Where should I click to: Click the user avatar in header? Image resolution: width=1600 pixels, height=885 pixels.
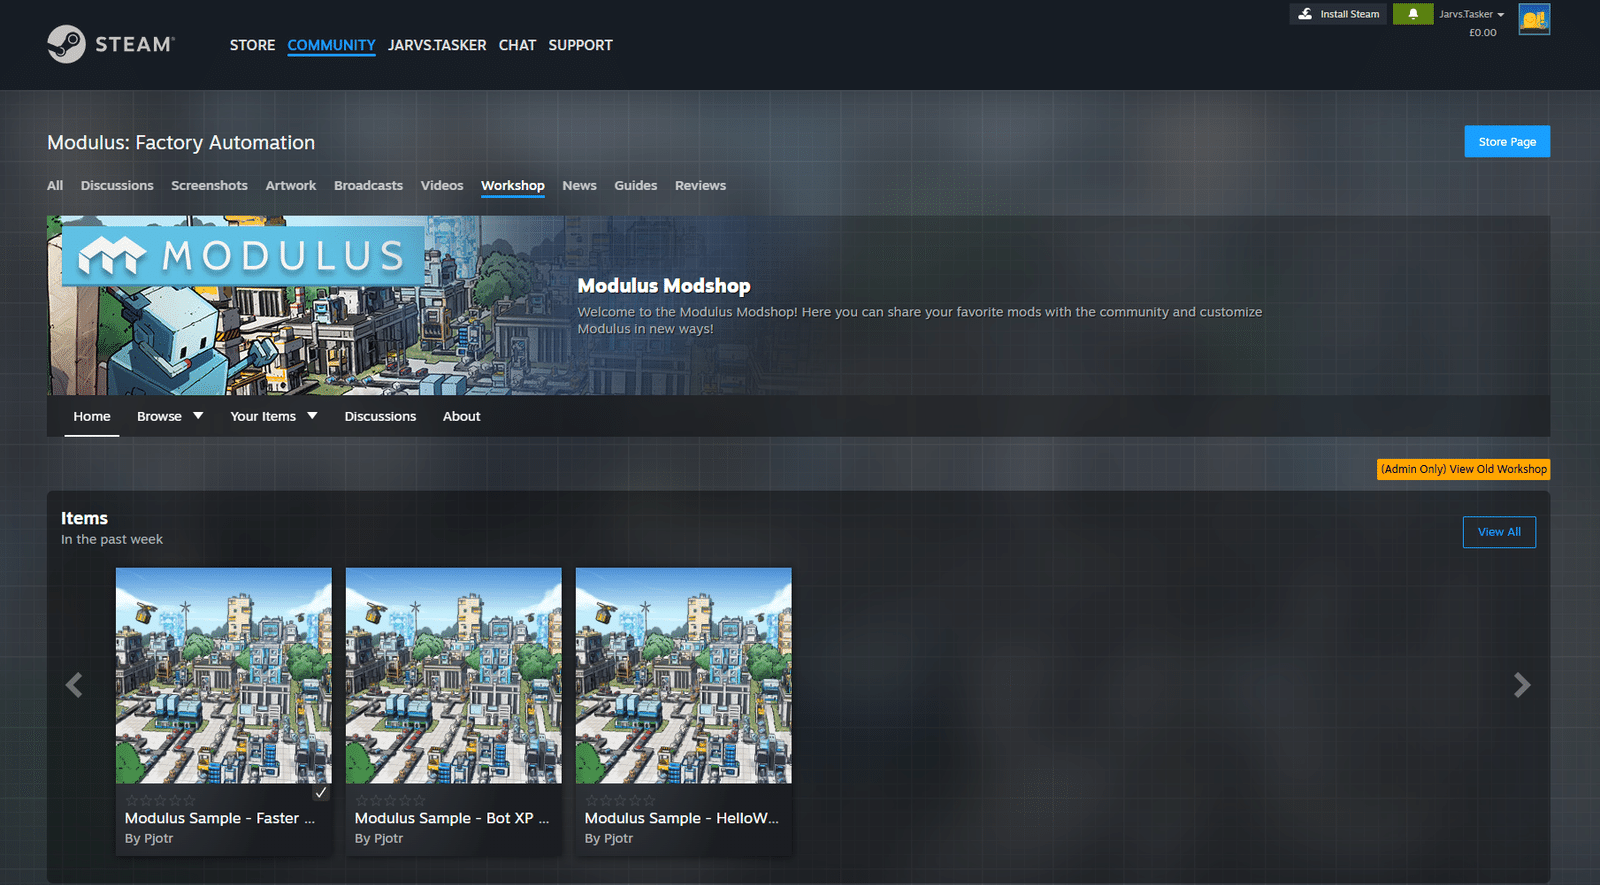(1534, 19)
